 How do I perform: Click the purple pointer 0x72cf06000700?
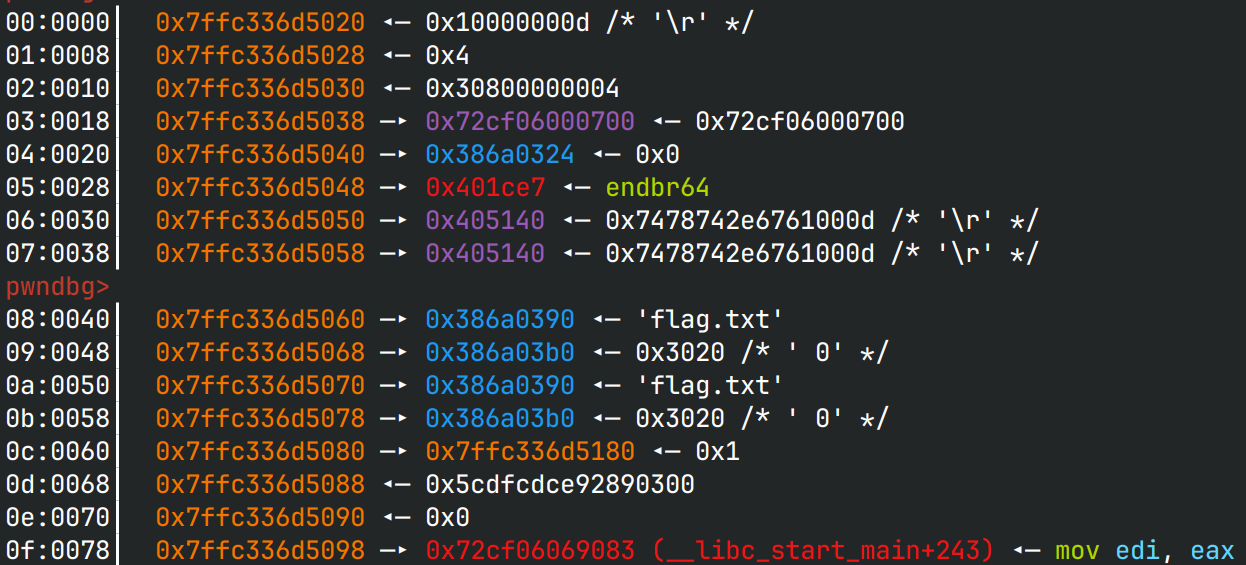click(530, 121)
